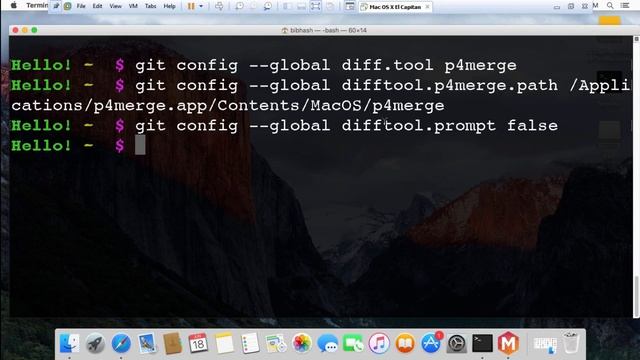Open Messages speech bubble icon
The width and height of the screenshot is (640, 360).
pos(327,343)
